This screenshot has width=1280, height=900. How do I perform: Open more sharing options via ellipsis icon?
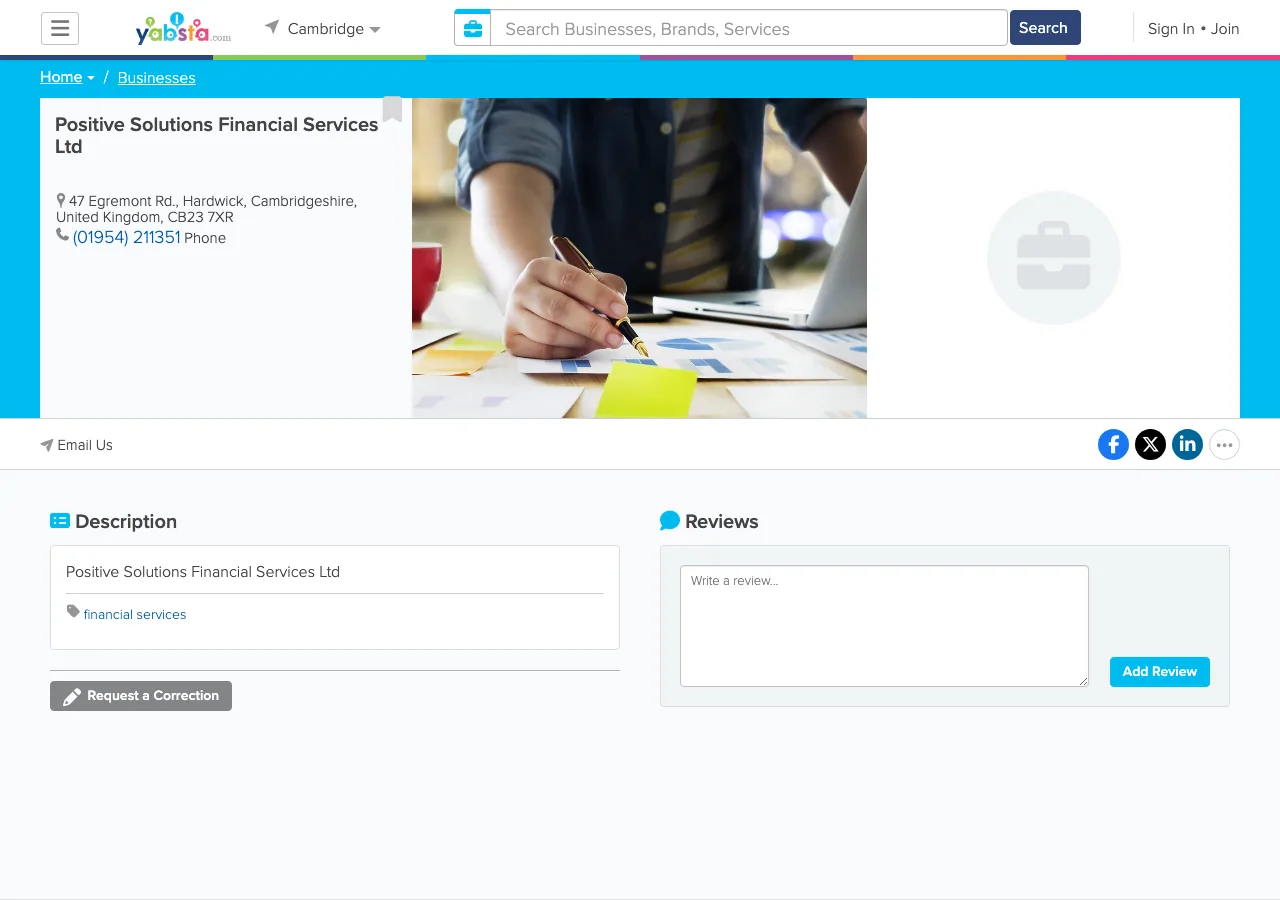coord(1224,444)
